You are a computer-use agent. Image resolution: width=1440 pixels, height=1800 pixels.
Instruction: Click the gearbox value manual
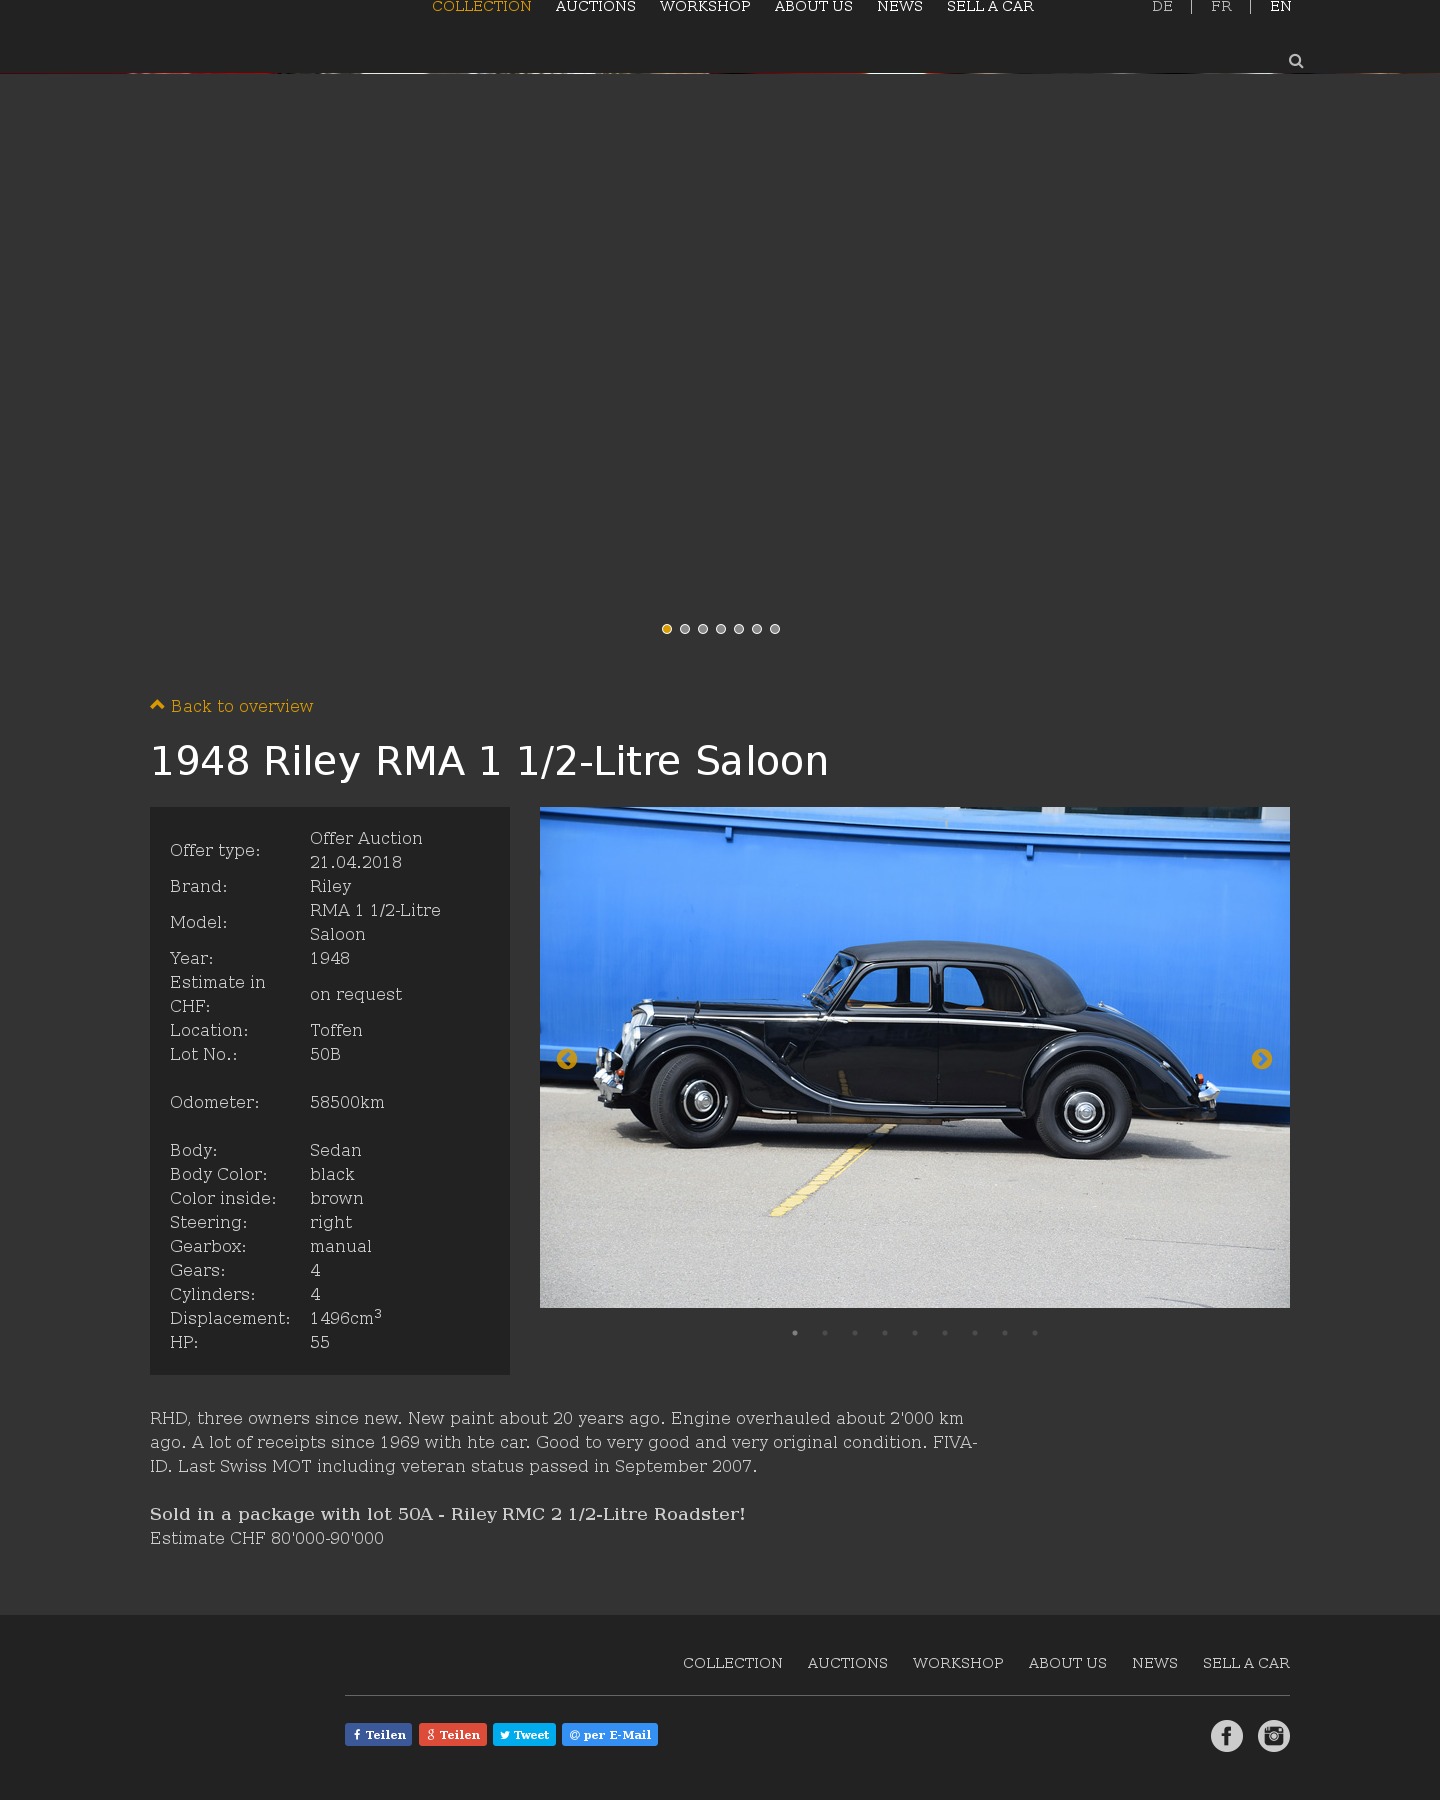click(x=341, y=1246)
